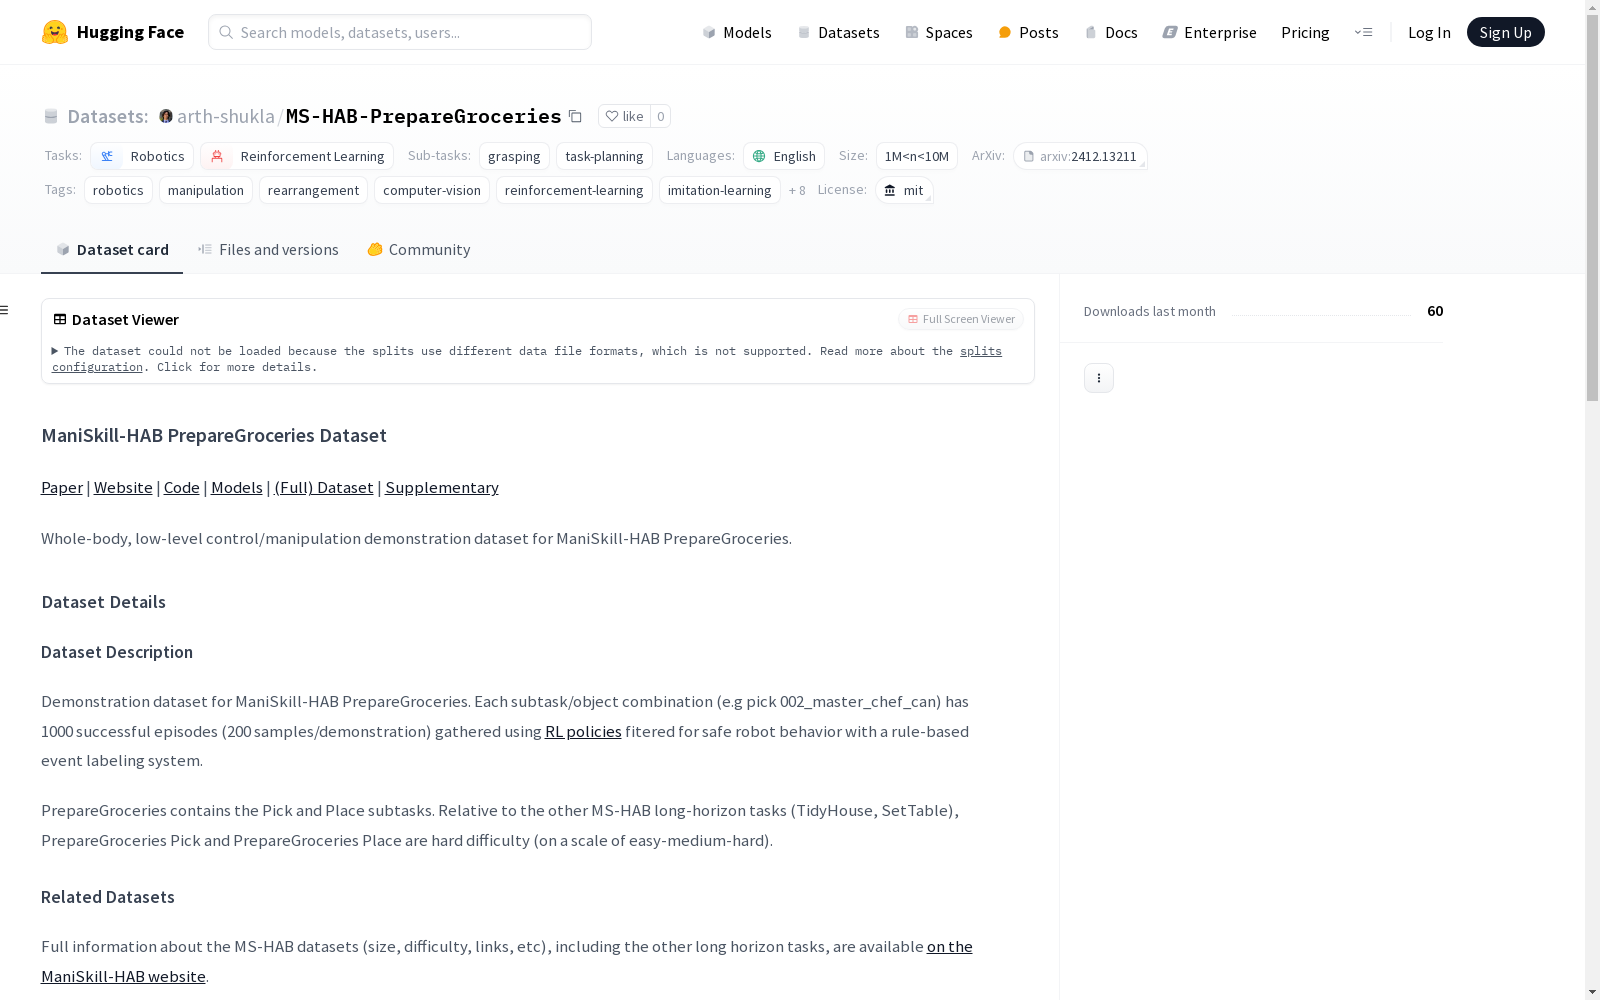Open the Full Screen Viewer
The image size is (1600, 1000).
tap(961, 319)
